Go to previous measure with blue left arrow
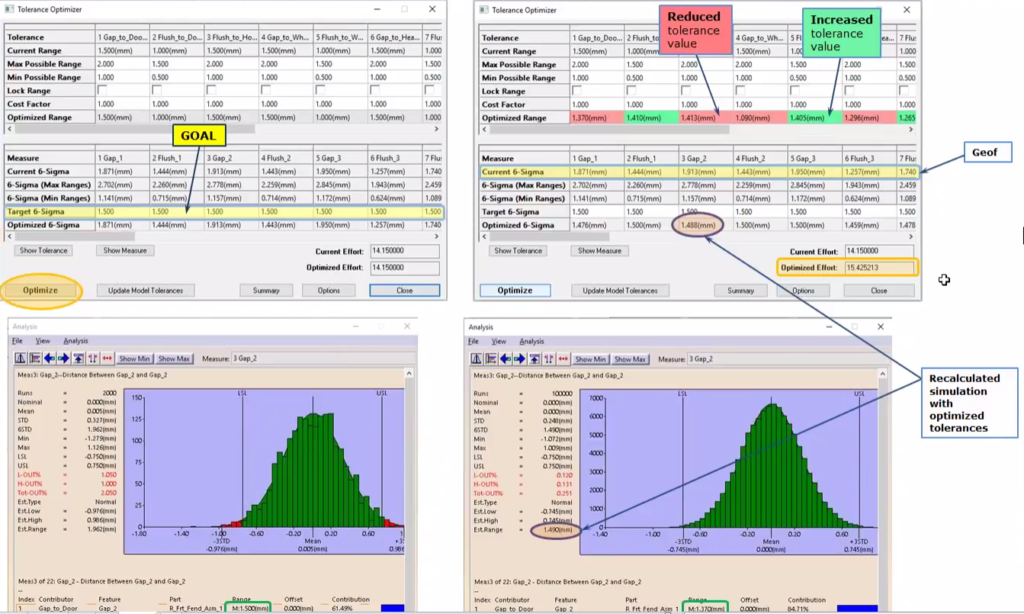This screenshot has height=614, width=1024. click(49, 358)
